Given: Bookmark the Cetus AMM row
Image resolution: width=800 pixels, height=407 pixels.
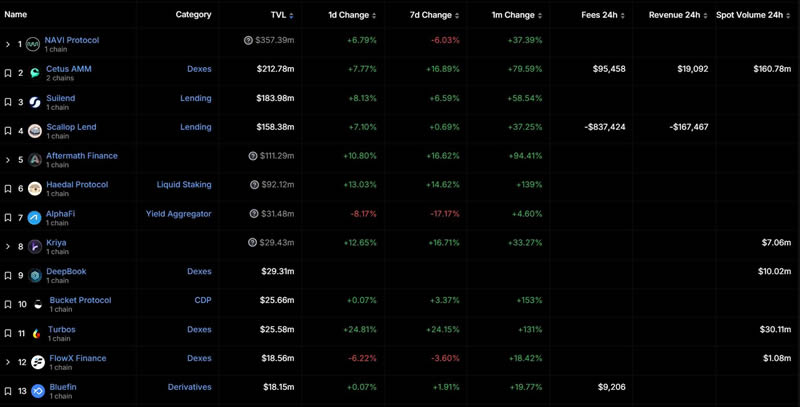Looking at the screenshot, I should 8,73.
